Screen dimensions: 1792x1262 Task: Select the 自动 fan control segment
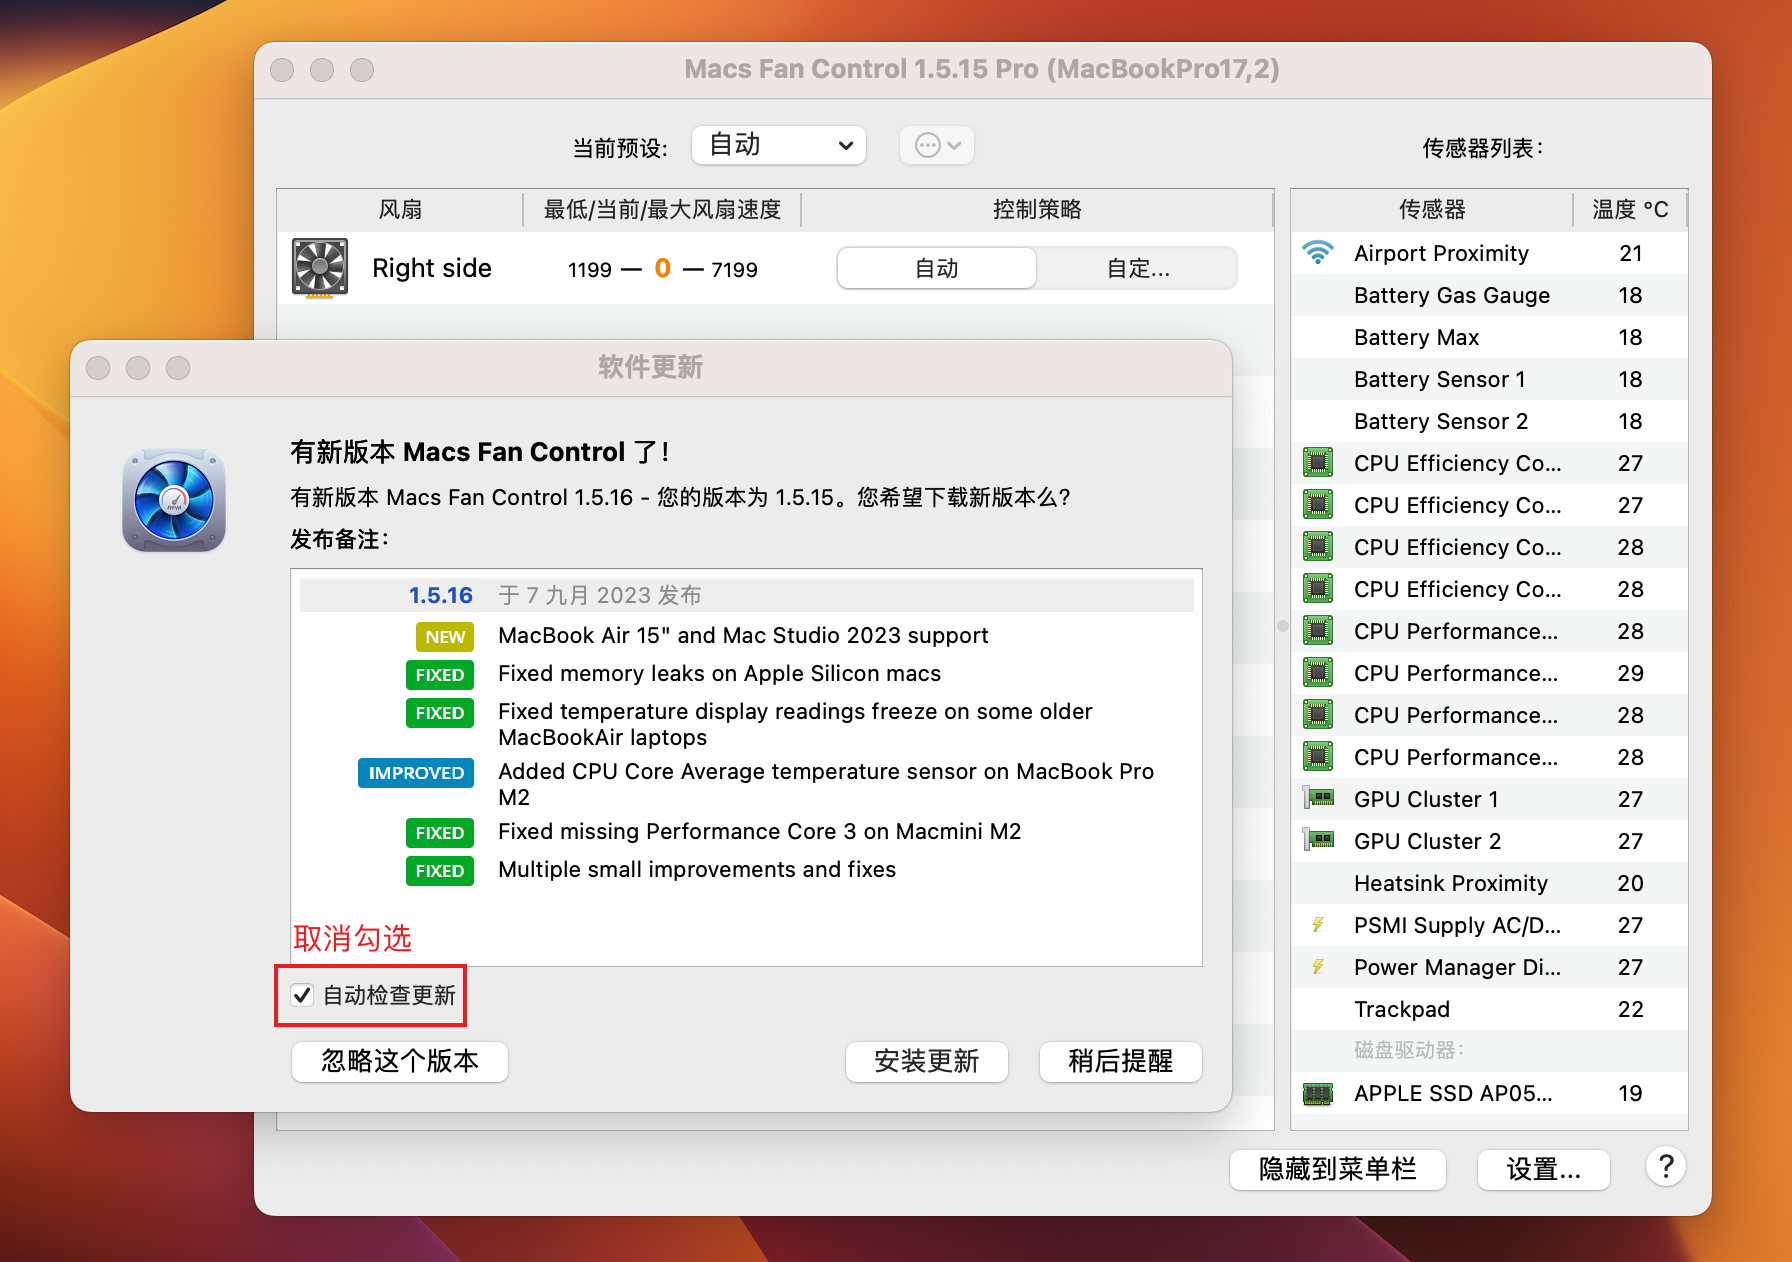point(937,268)
